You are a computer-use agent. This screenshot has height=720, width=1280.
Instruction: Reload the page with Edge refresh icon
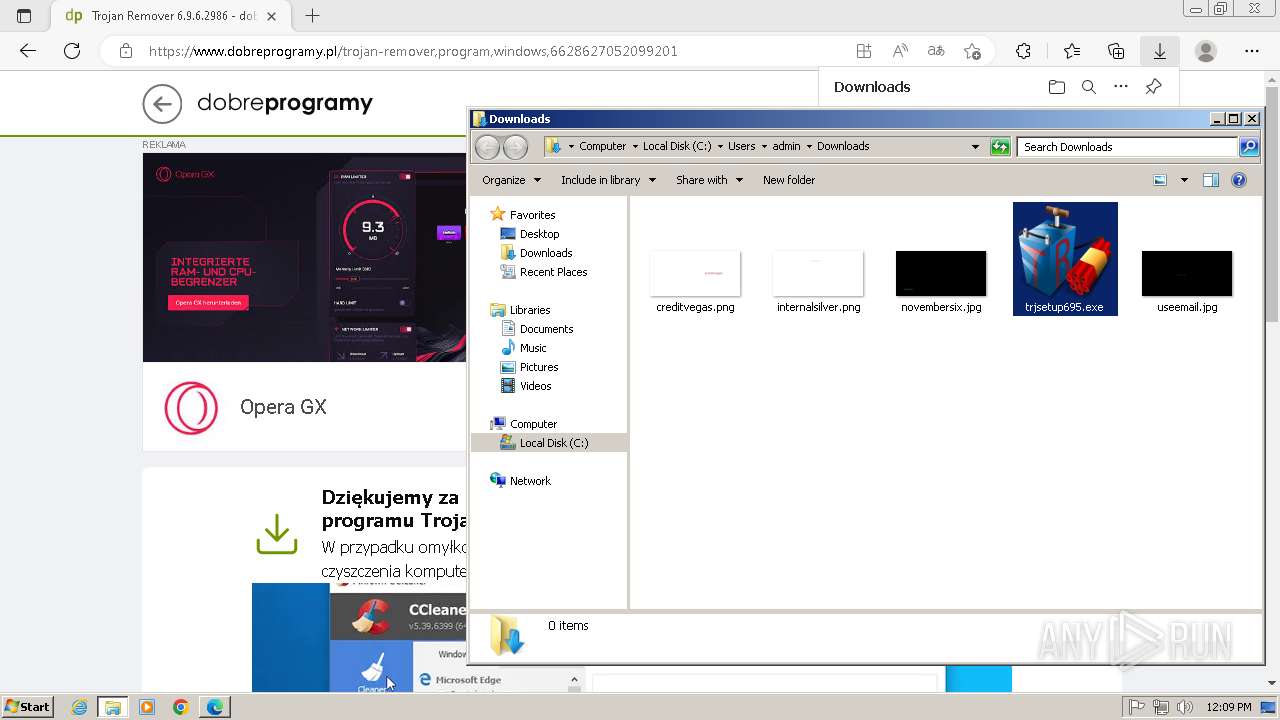(72, 51)
